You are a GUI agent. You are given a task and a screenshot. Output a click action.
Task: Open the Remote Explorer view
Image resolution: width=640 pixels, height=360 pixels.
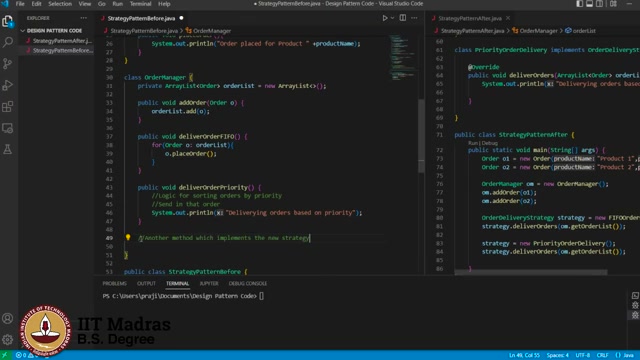click(x=8, y=128)
